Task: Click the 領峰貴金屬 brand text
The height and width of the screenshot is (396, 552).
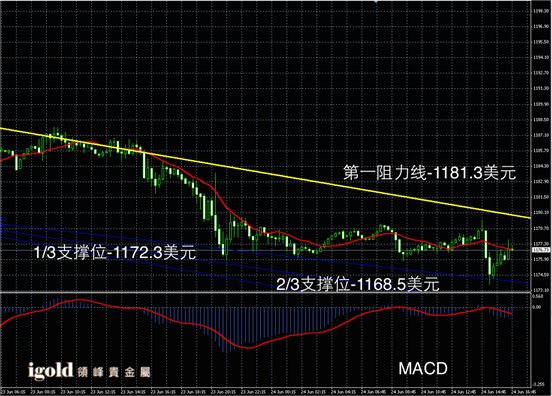Action: tap(114, 372)
